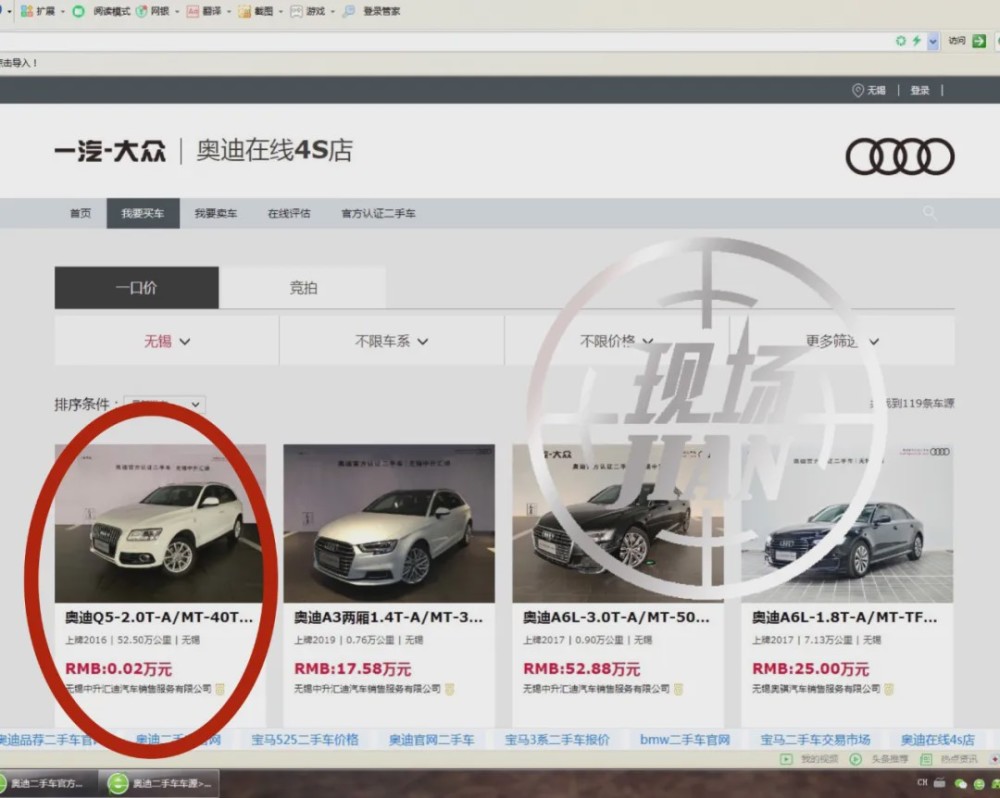Click the search magnifier in navigation bar

coord(930,212)
